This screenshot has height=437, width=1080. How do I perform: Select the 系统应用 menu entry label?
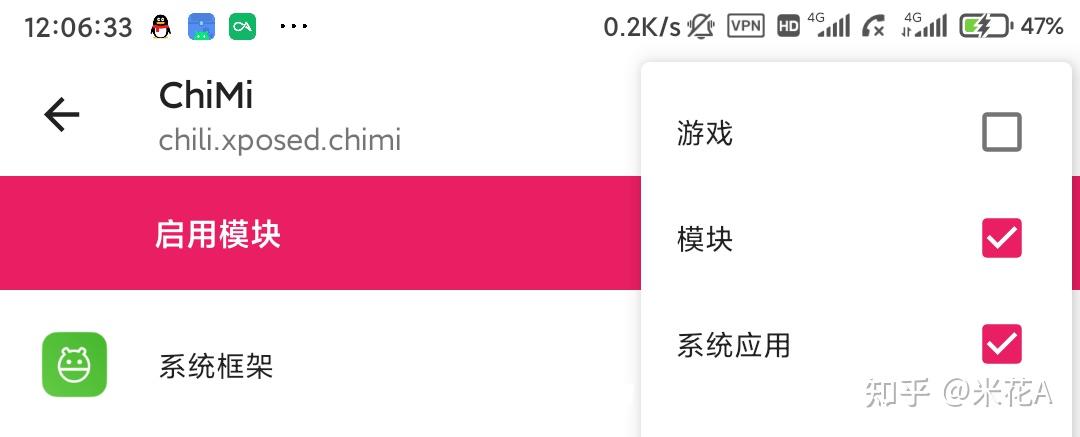pos(734,345)
